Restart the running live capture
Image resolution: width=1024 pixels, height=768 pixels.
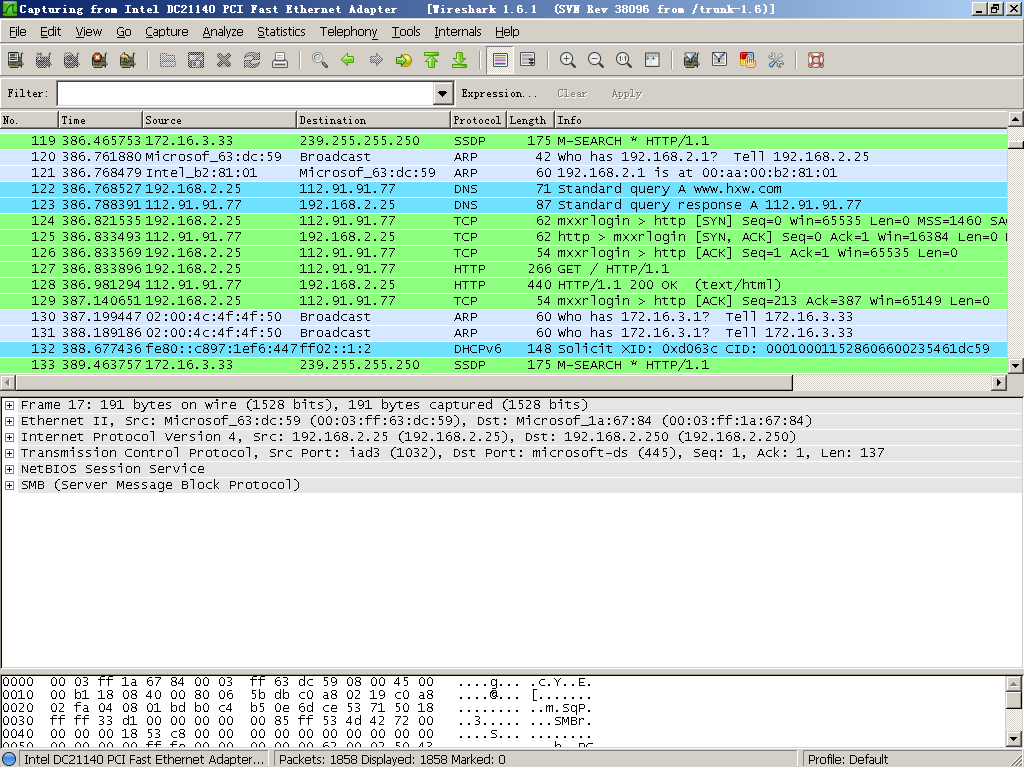point(127,60)
